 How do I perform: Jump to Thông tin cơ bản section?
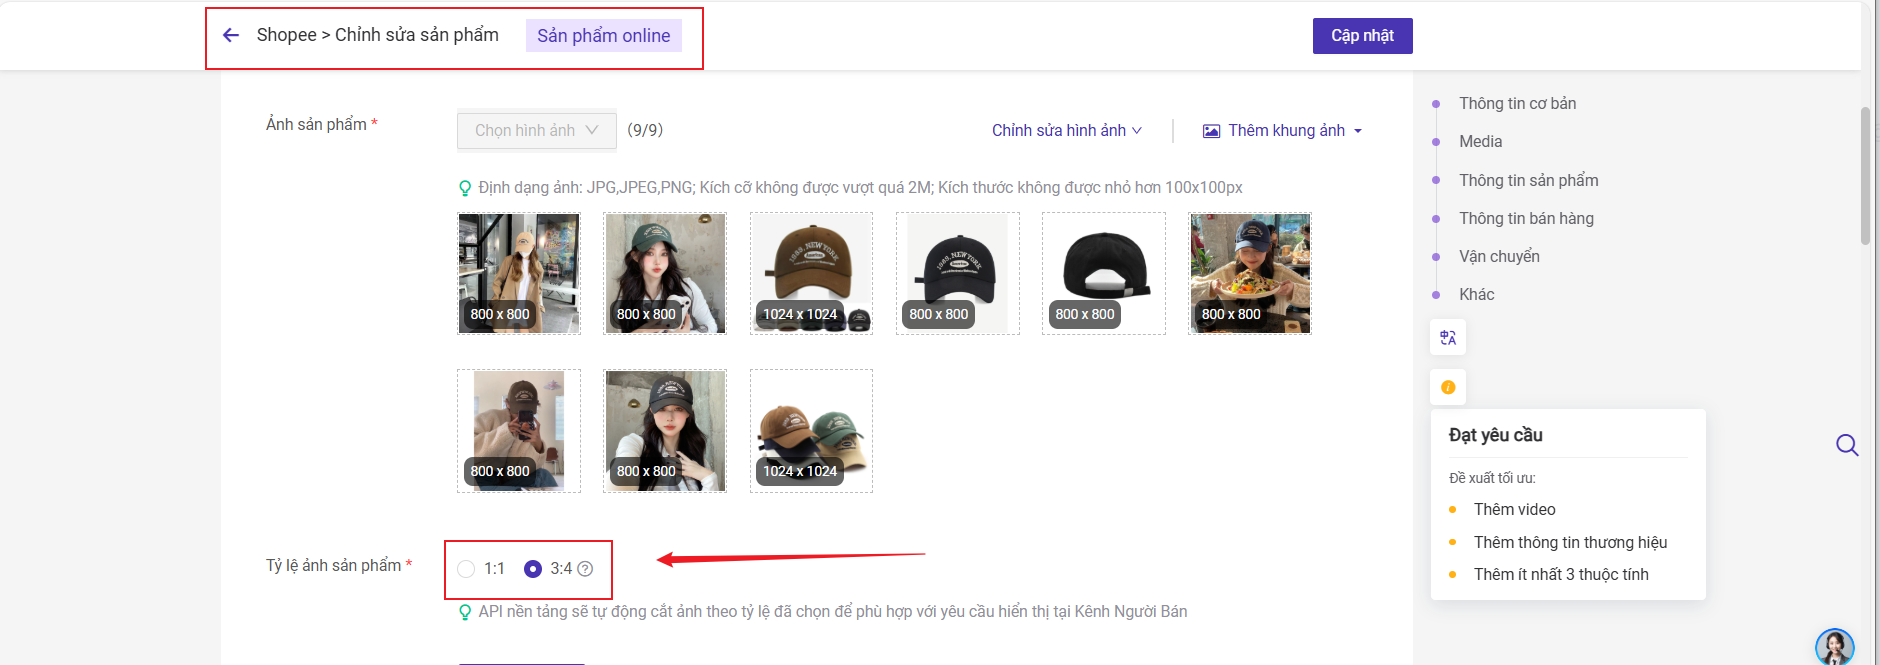pyautogui.click(x=1517, y=103)
